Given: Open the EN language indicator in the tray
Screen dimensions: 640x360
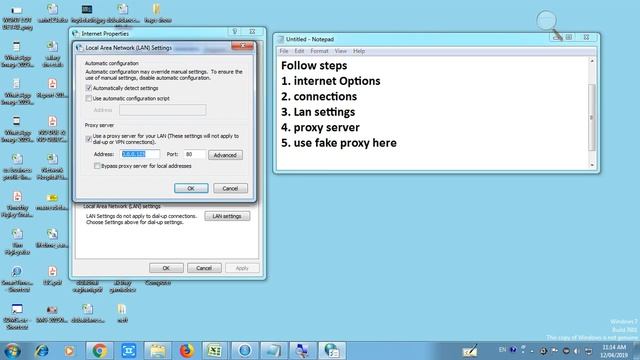Looking at the screenshot, I should 502,350.
